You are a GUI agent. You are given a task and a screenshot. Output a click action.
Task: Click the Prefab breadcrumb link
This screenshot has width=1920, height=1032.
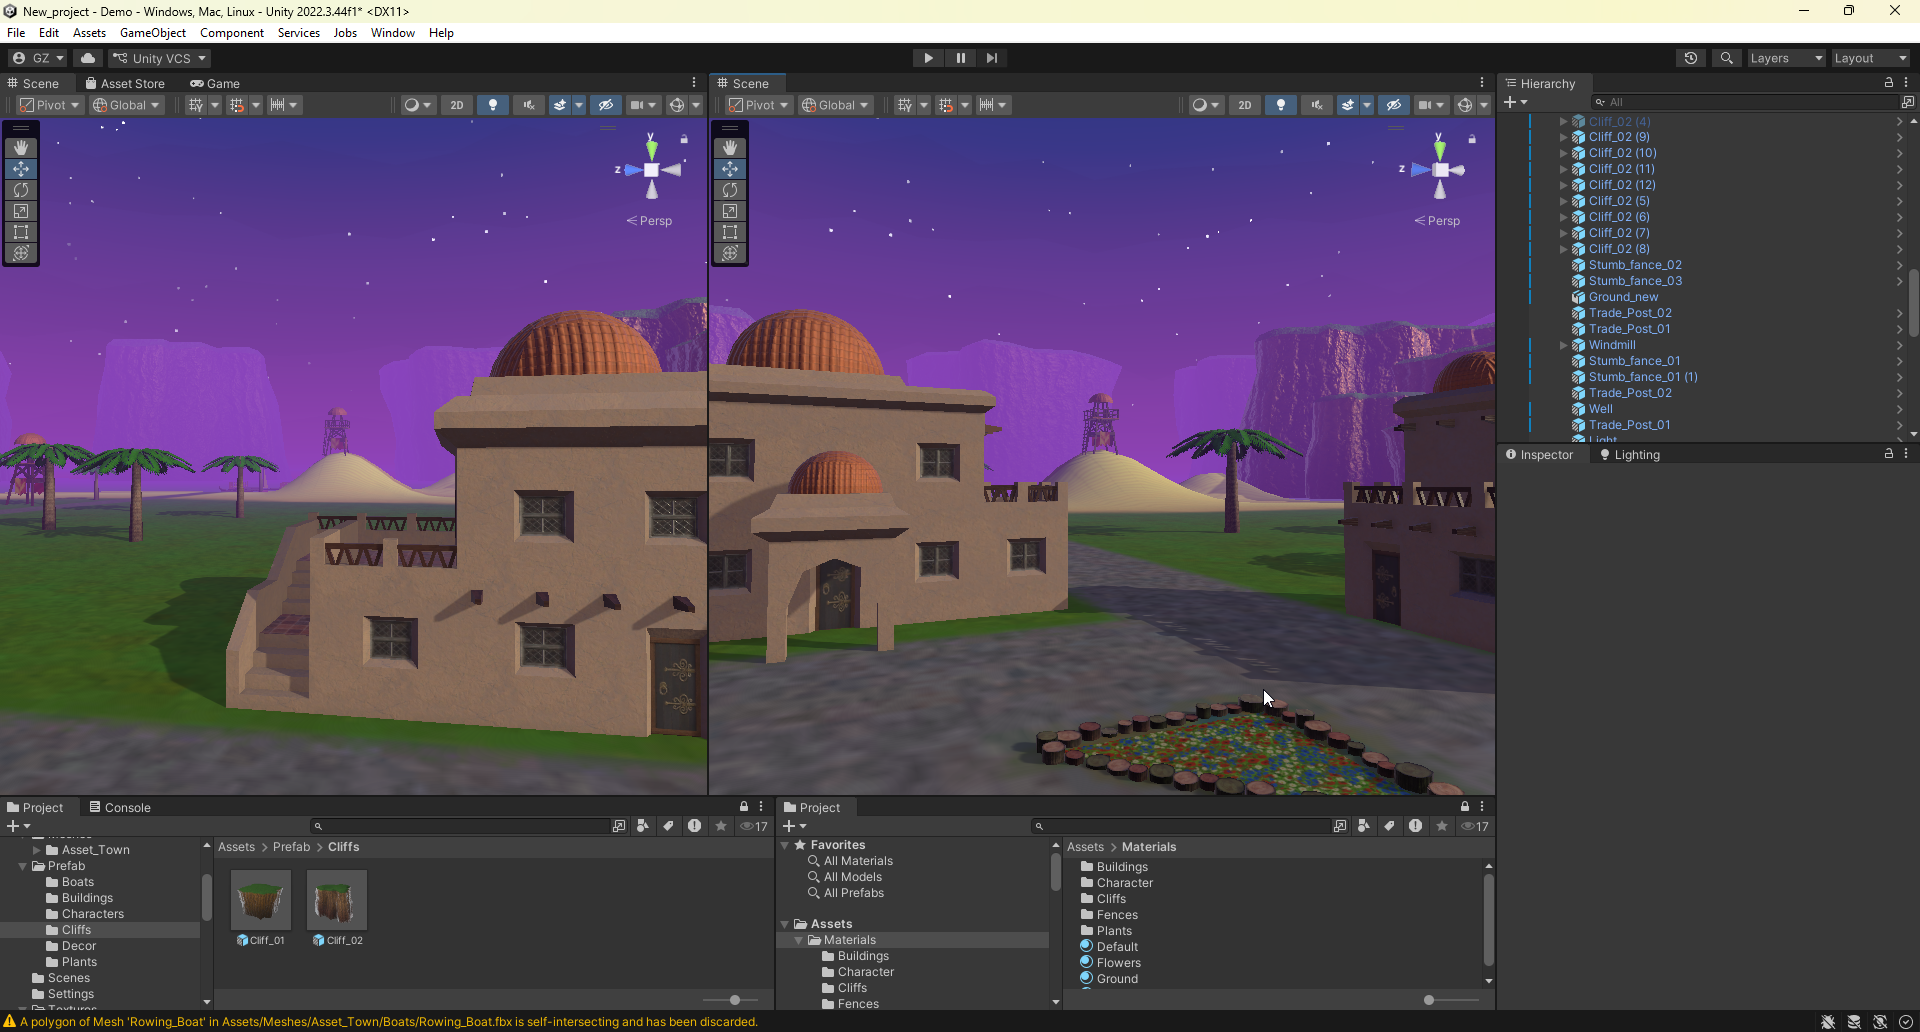pos(291,847)
